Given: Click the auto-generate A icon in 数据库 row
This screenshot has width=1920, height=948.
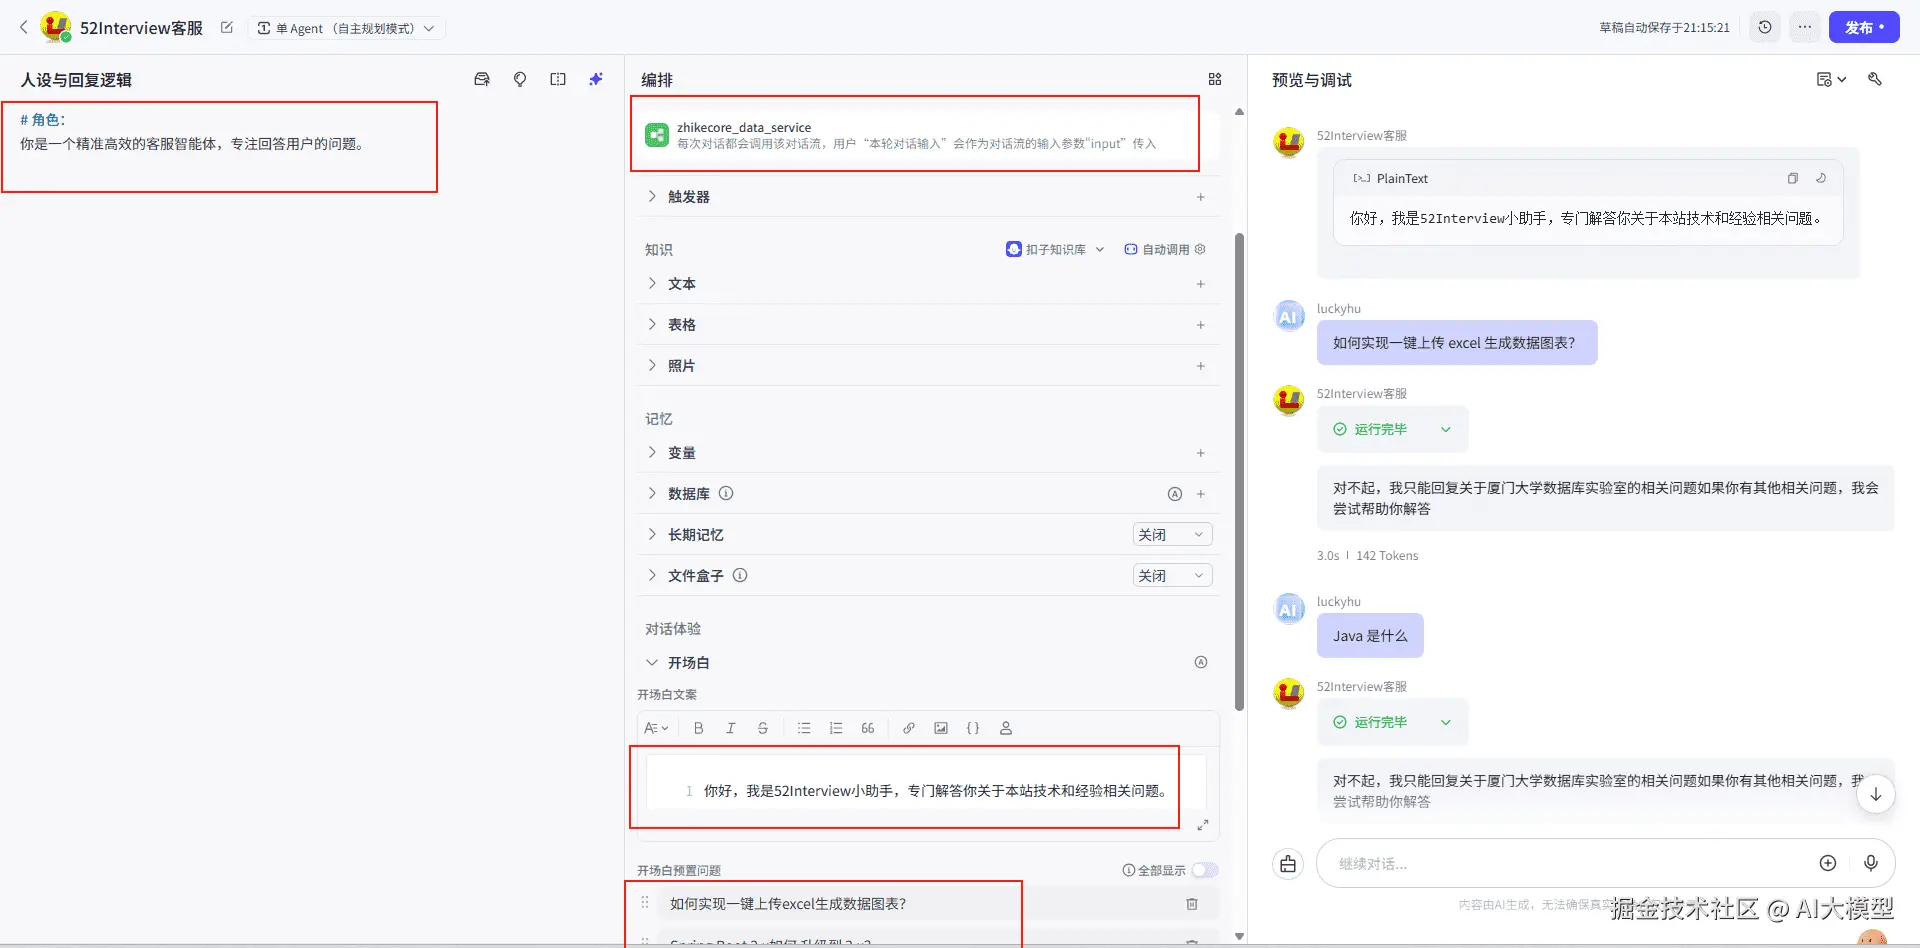Looking at the screenshot, I should (1175, 494).
